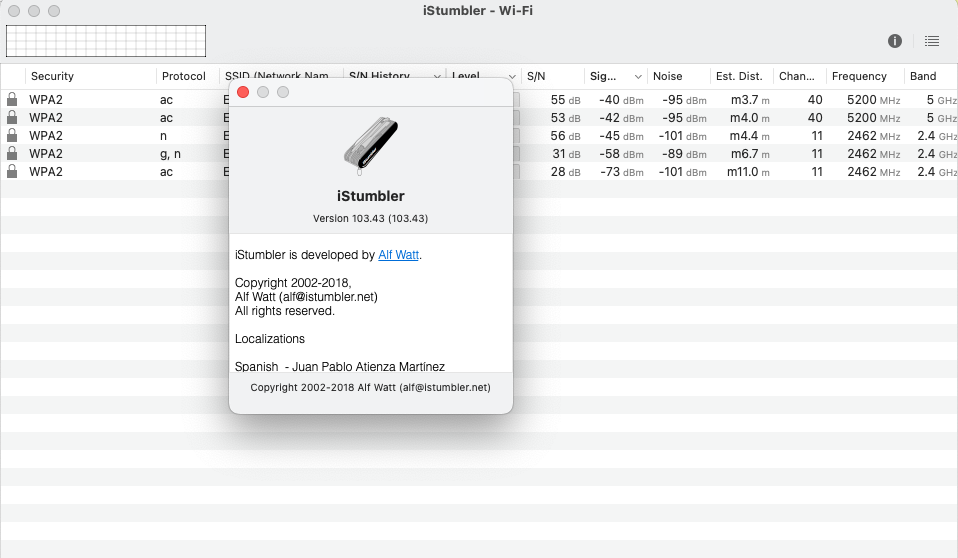The height and width of the screenshot is (558, 958).
Task: Click the iStumbler title in About dialog
Action: (x=370, y=196)
